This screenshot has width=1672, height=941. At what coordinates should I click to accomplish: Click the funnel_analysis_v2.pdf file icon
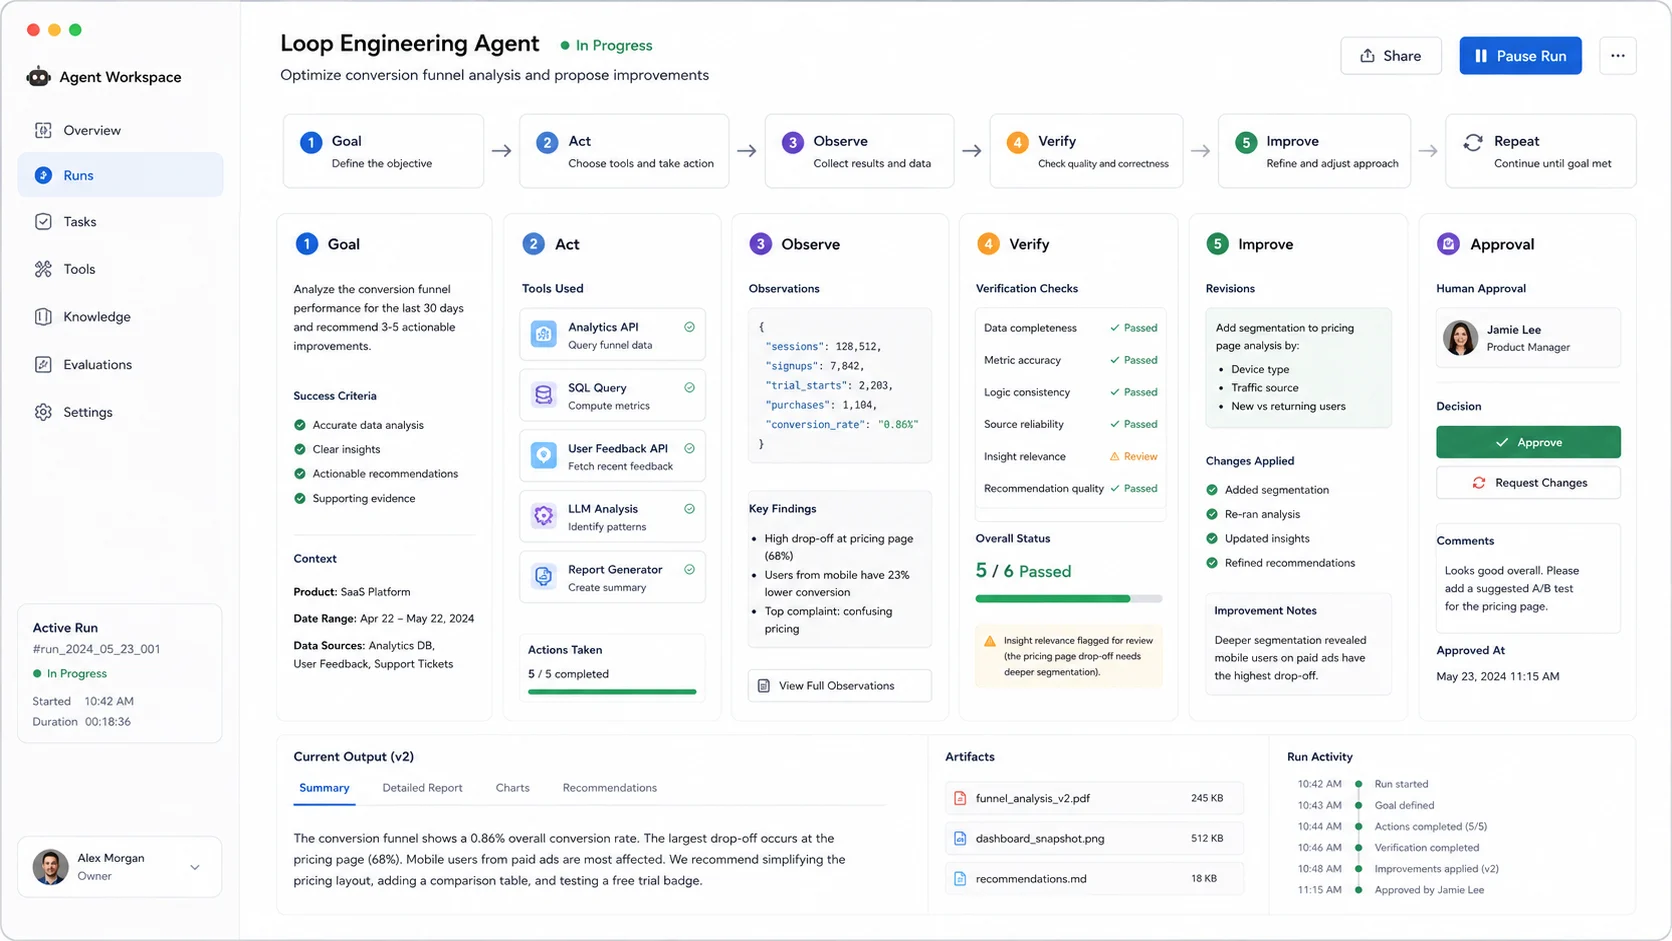[960, 799]
